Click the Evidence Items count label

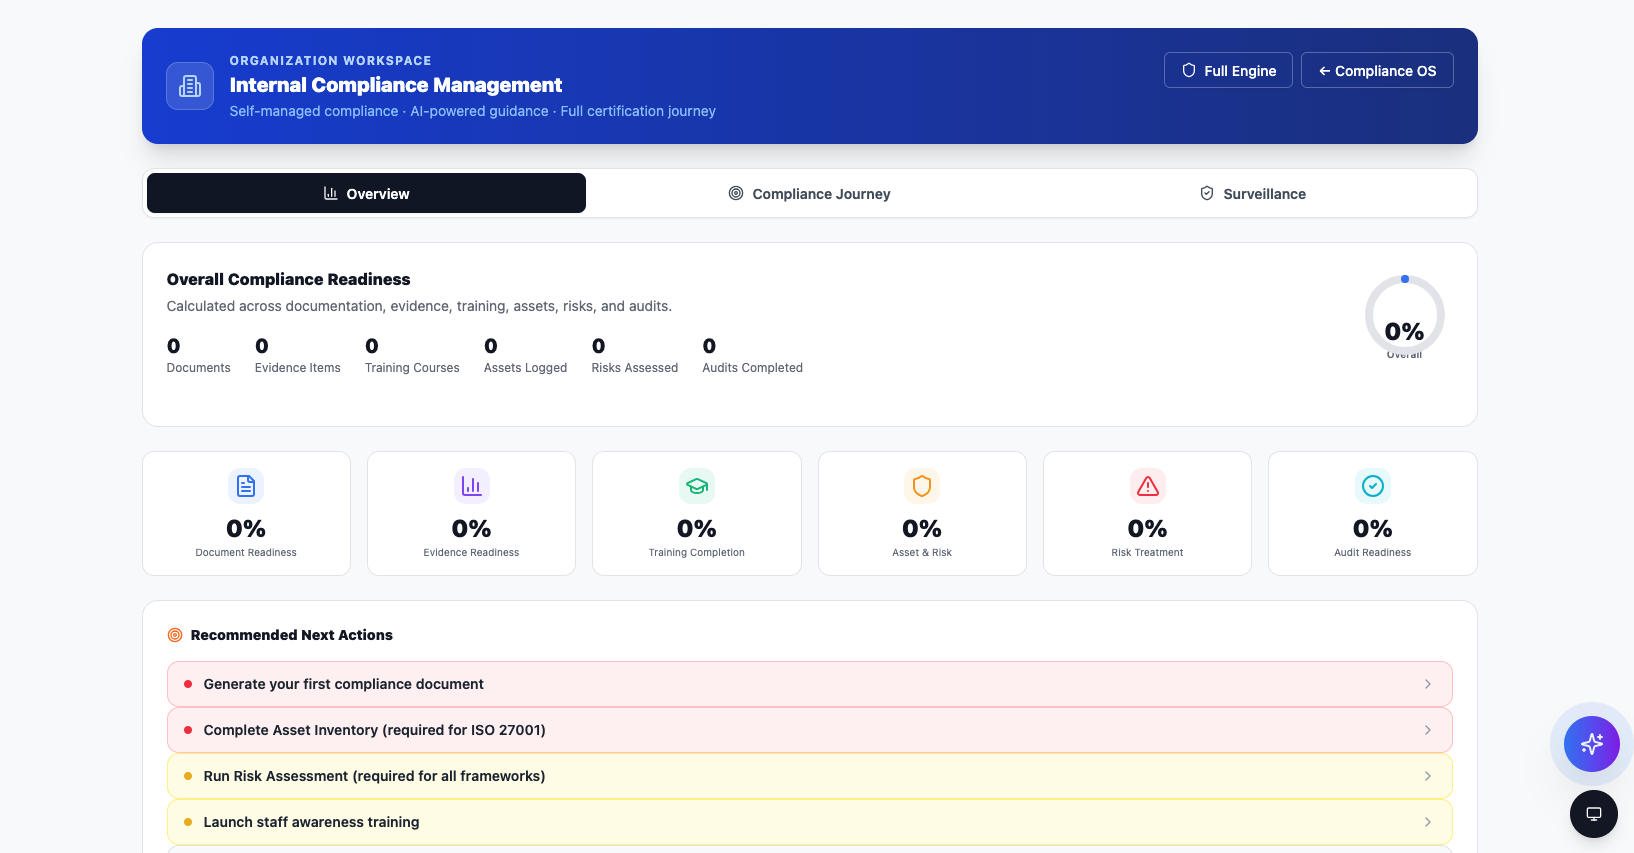298,368
